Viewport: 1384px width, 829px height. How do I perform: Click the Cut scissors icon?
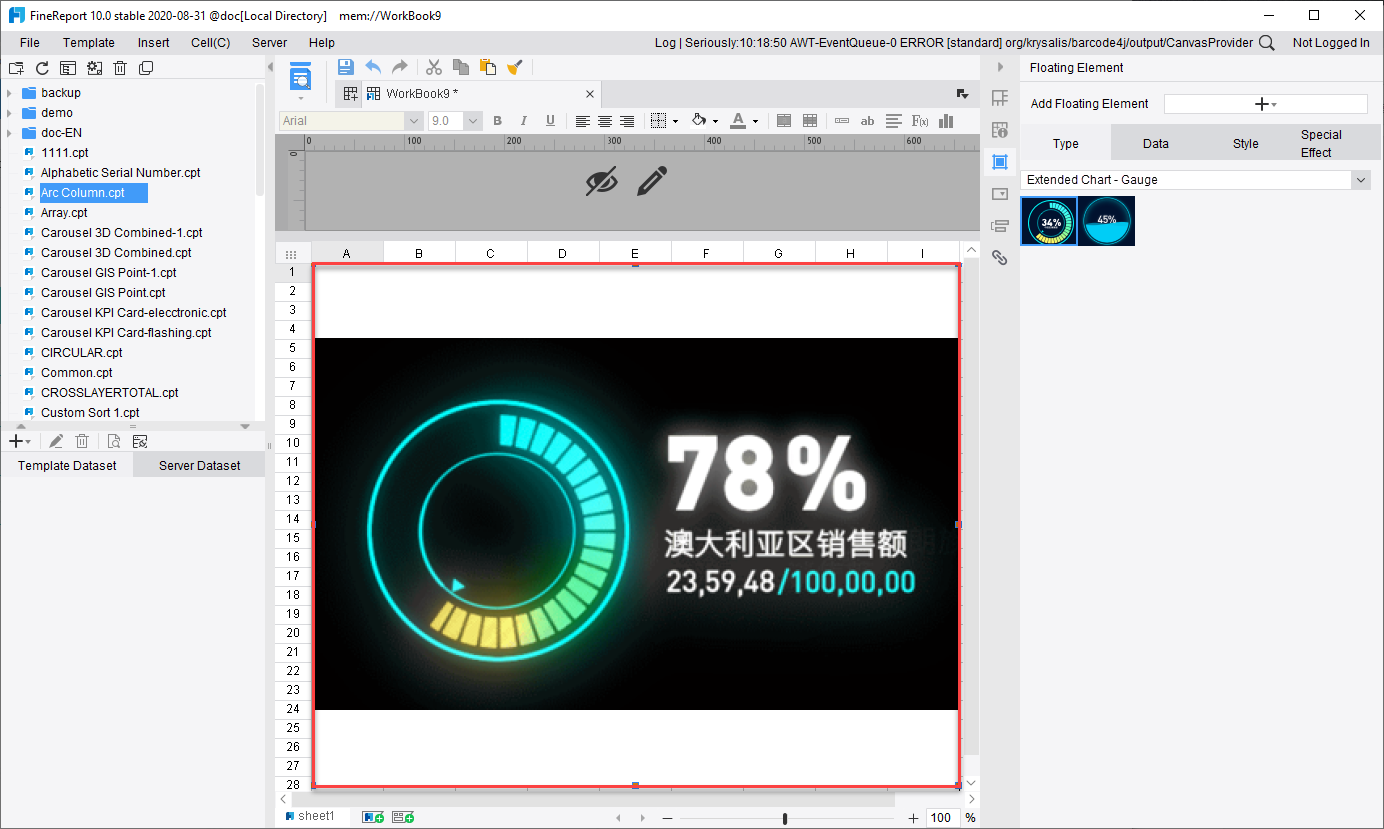pos(434,67)
